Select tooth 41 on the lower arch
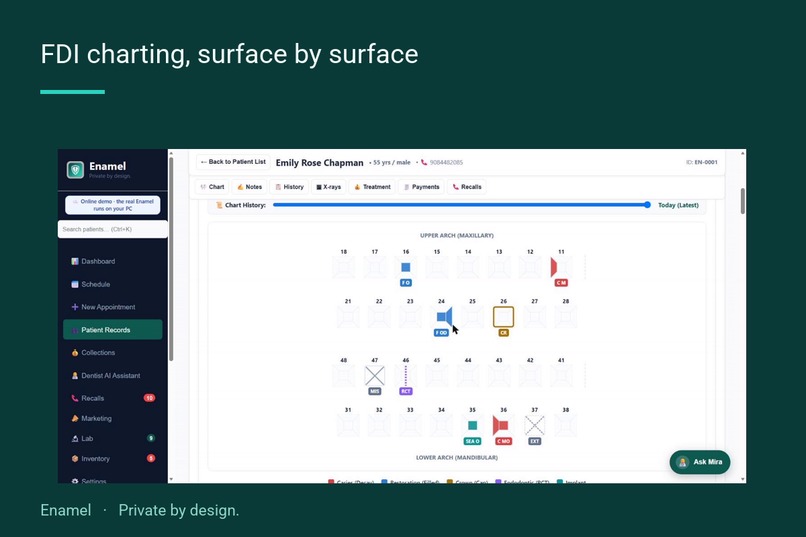 point(561,376)
